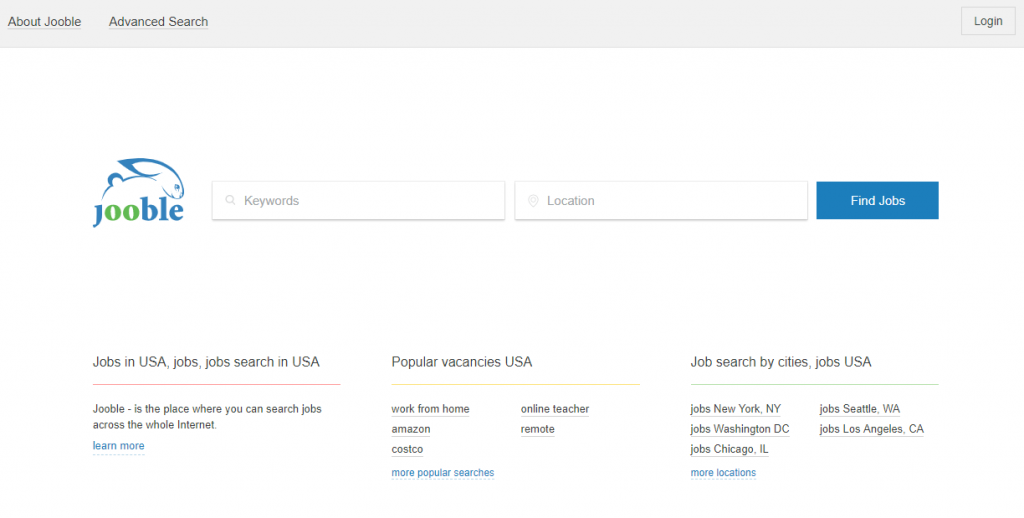Image resolution: width=1024 pixels, height=518 pixels.
Task: Click the Popular vacancies USA heading
Action: (x=462, y=362)
